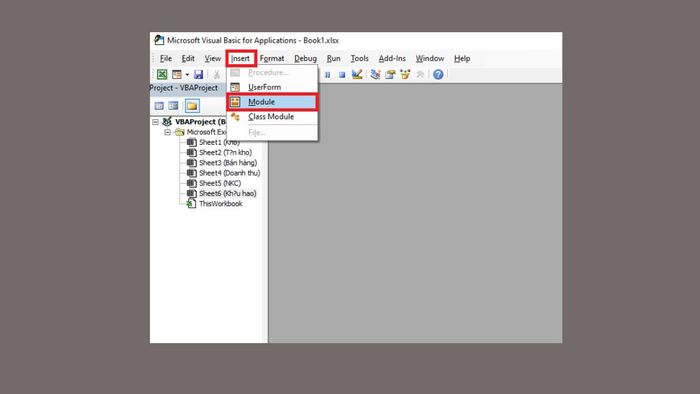Open the Add-Ins menu
This screenshot has width=700, height=394.
point(392,58)
